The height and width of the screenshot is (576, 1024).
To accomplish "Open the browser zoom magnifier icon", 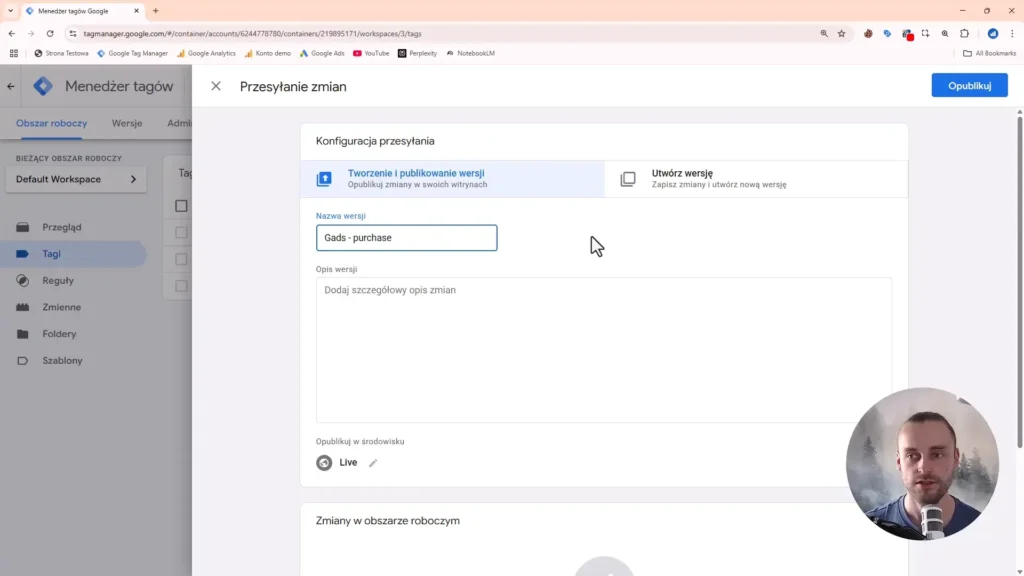I will click(824, 33).
